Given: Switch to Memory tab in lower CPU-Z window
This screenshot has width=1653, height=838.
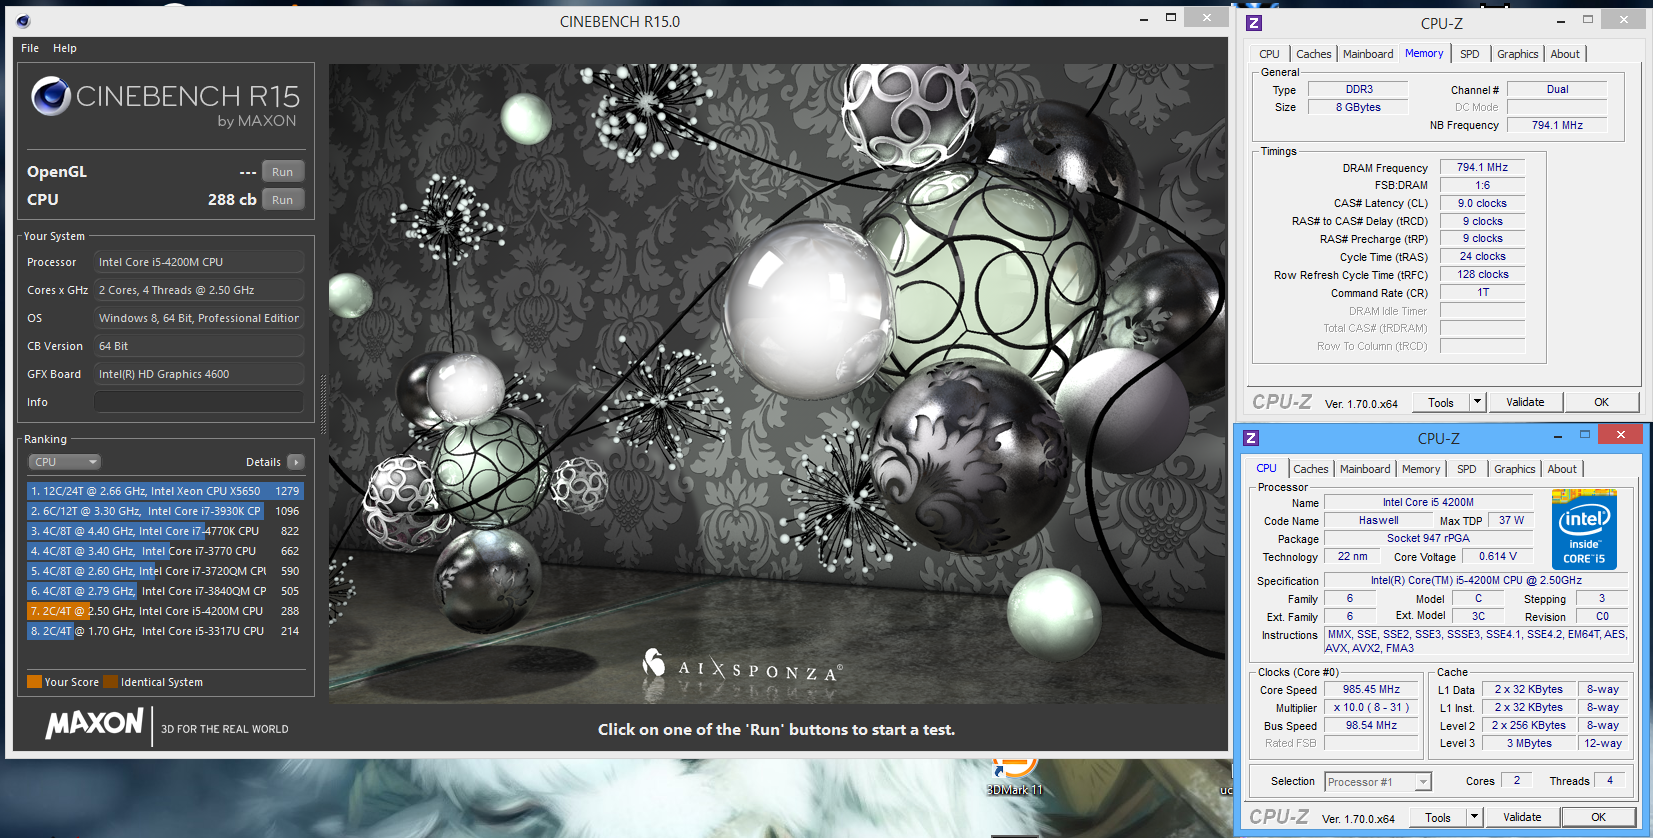Looking at the screenshot, I should click(x=1420, y=469).
